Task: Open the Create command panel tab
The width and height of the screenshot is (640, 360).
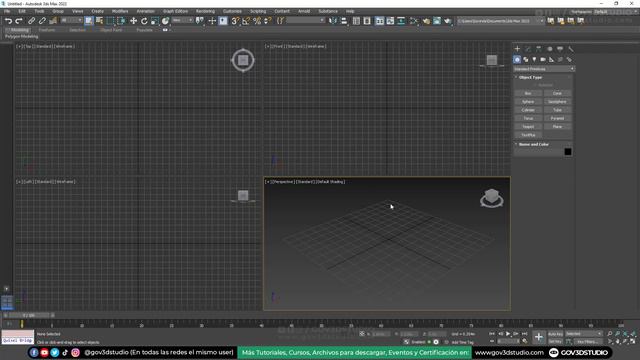Action: (517, 49)
